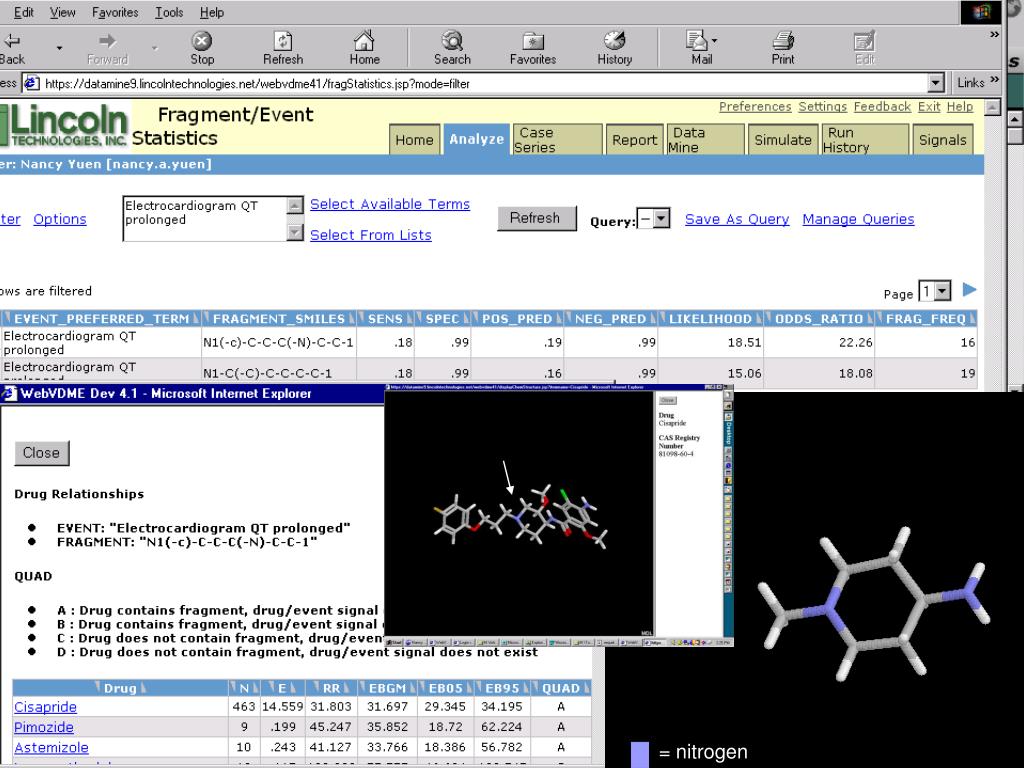Expand the Links toolbar chevron
Viewport: 1024px width, 768px height.
pyautogui.click(x=995, y=80)
